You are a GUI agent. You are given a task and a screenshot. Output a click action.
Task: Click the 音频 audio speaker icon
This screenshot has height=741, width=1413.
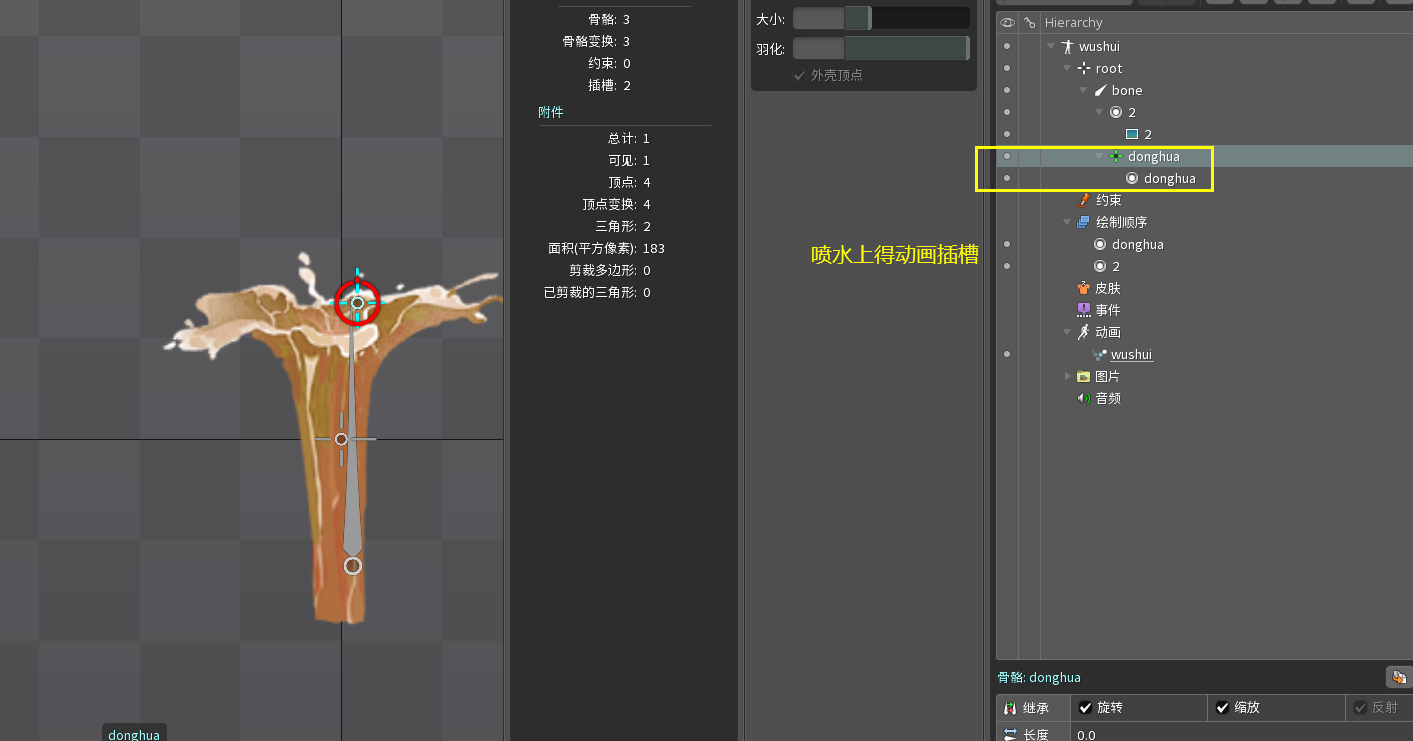1083,399
